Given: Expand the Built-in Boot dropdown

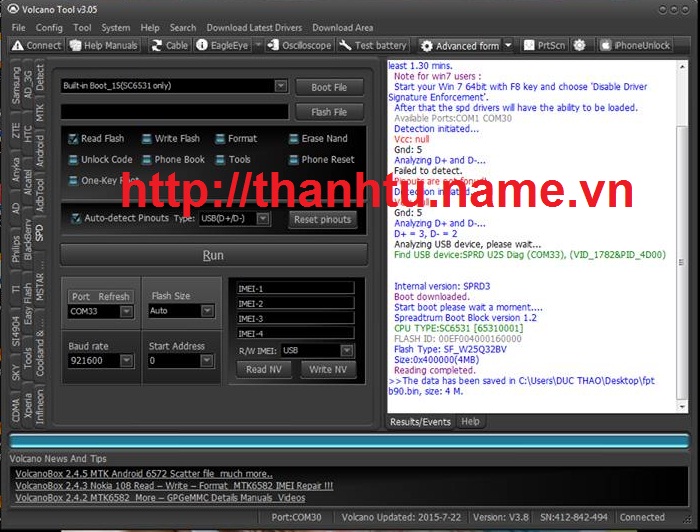Looking at the screenshot, I should pos(280,85).
